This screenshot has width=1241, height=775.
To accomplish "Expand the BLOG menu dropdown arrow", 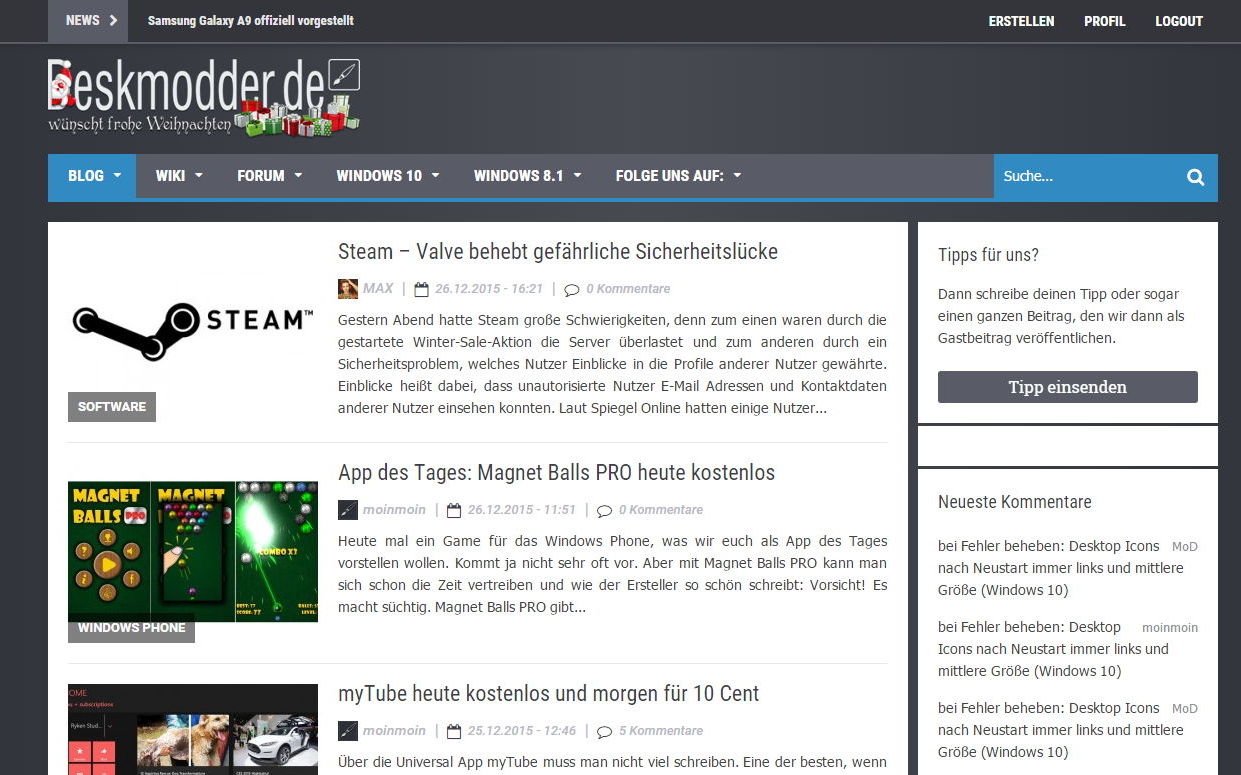I will 117,175.
